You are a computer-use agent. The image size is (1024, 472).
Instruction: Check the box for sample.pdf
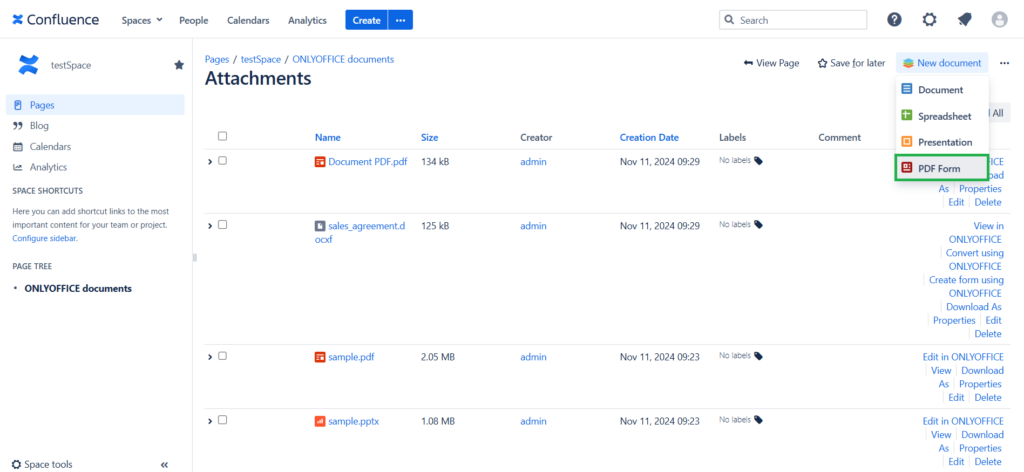pos(223,356)
